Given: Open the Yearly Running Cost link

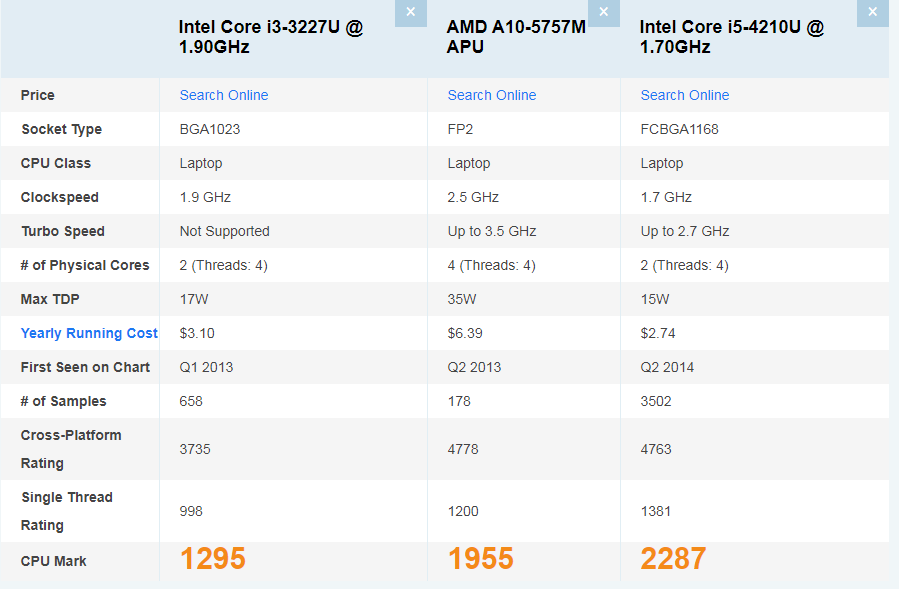Looking at the screenshot, I should coord(89,333).
